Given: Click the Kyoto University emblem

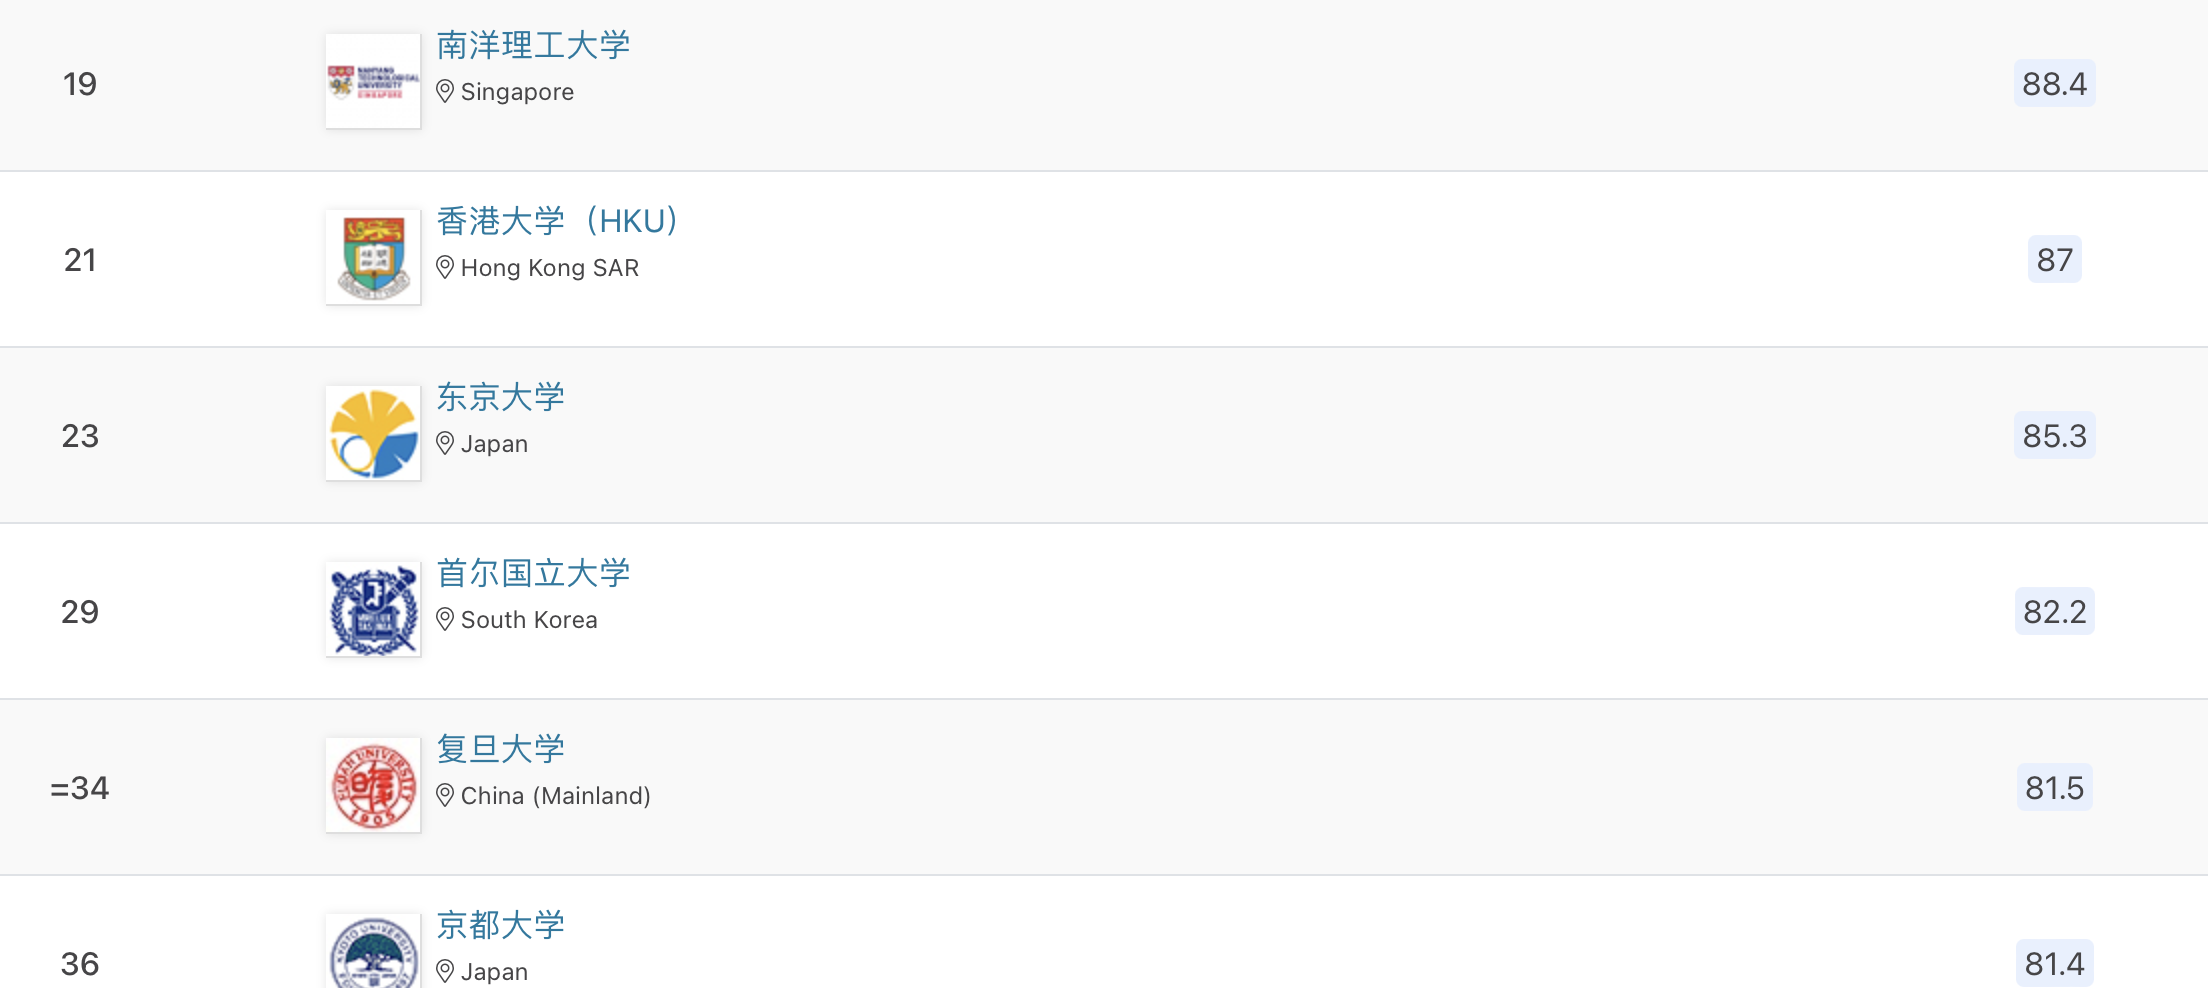Looking at the screenshot, I should click(373, 951).
